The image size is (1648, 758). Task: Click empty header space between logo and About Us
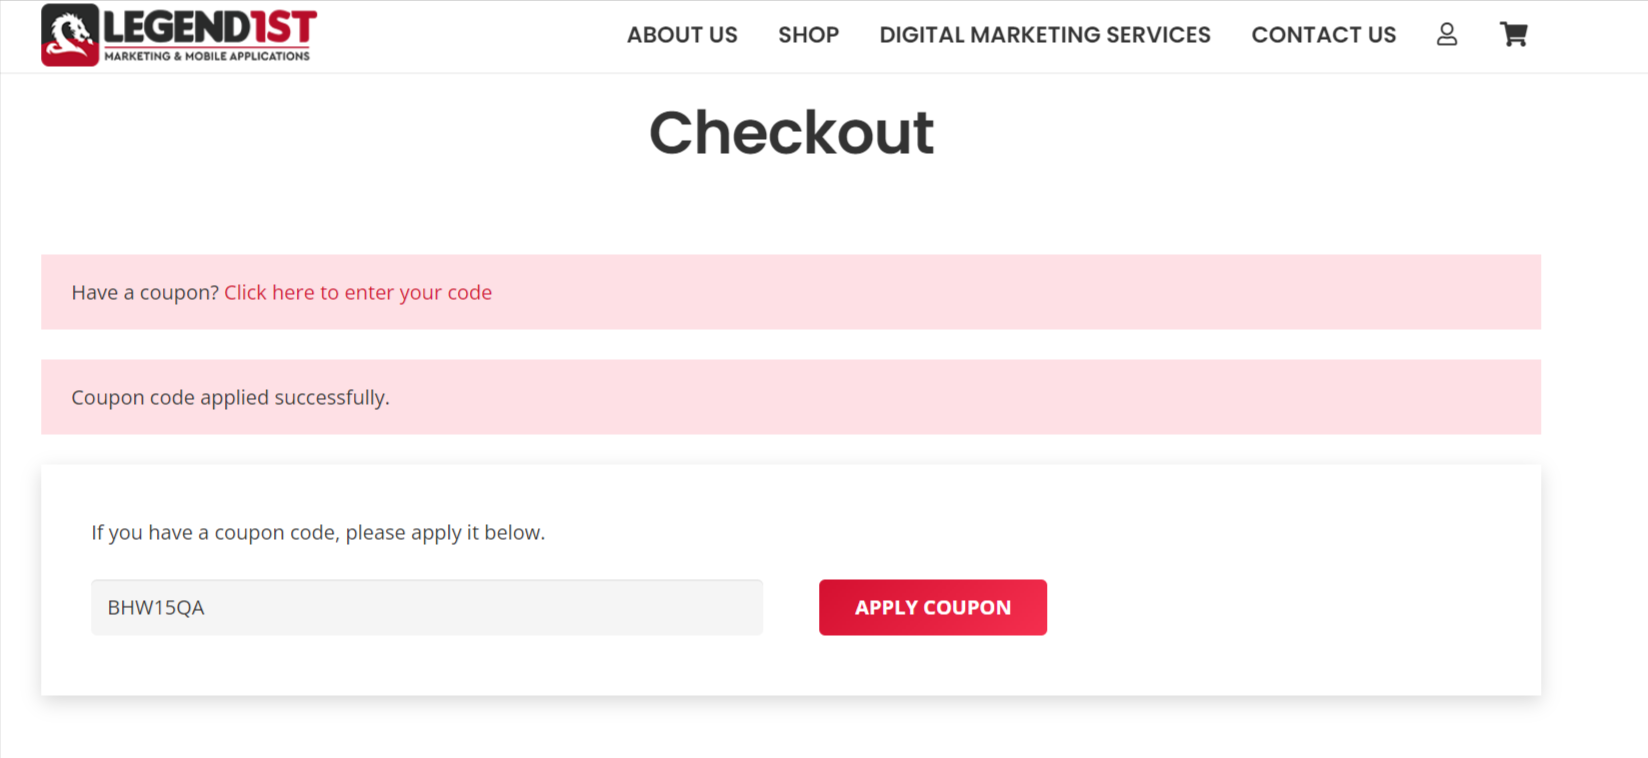470,35
